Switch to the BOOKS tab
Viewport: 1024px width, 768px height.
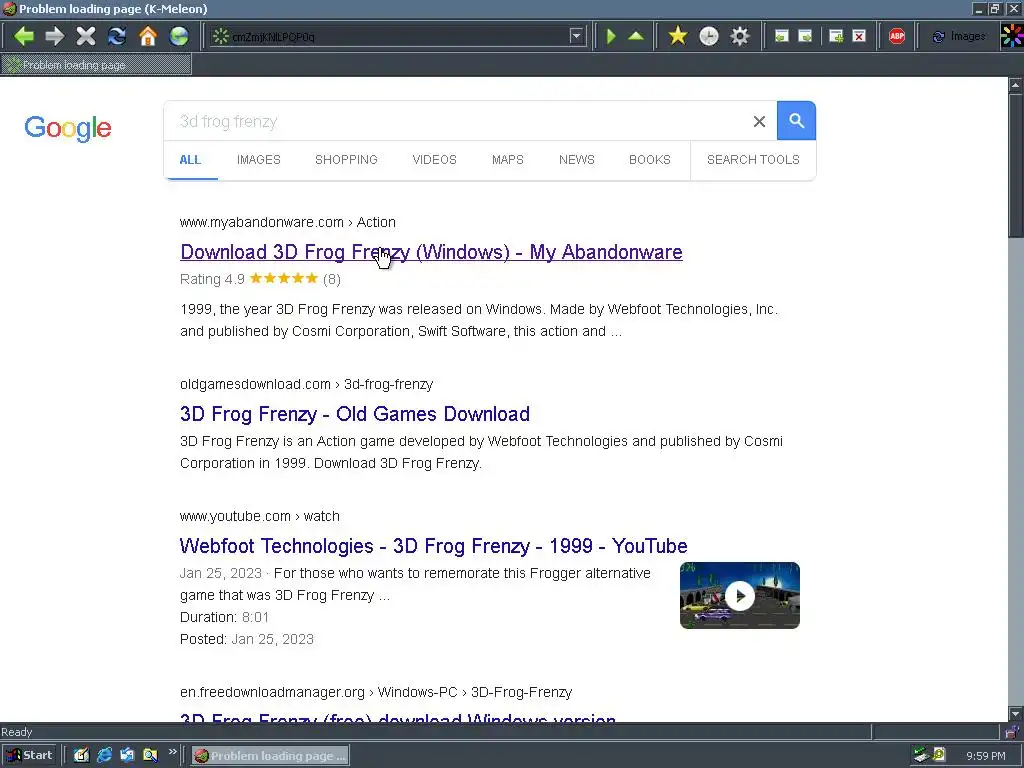click(x=650, y=160)
